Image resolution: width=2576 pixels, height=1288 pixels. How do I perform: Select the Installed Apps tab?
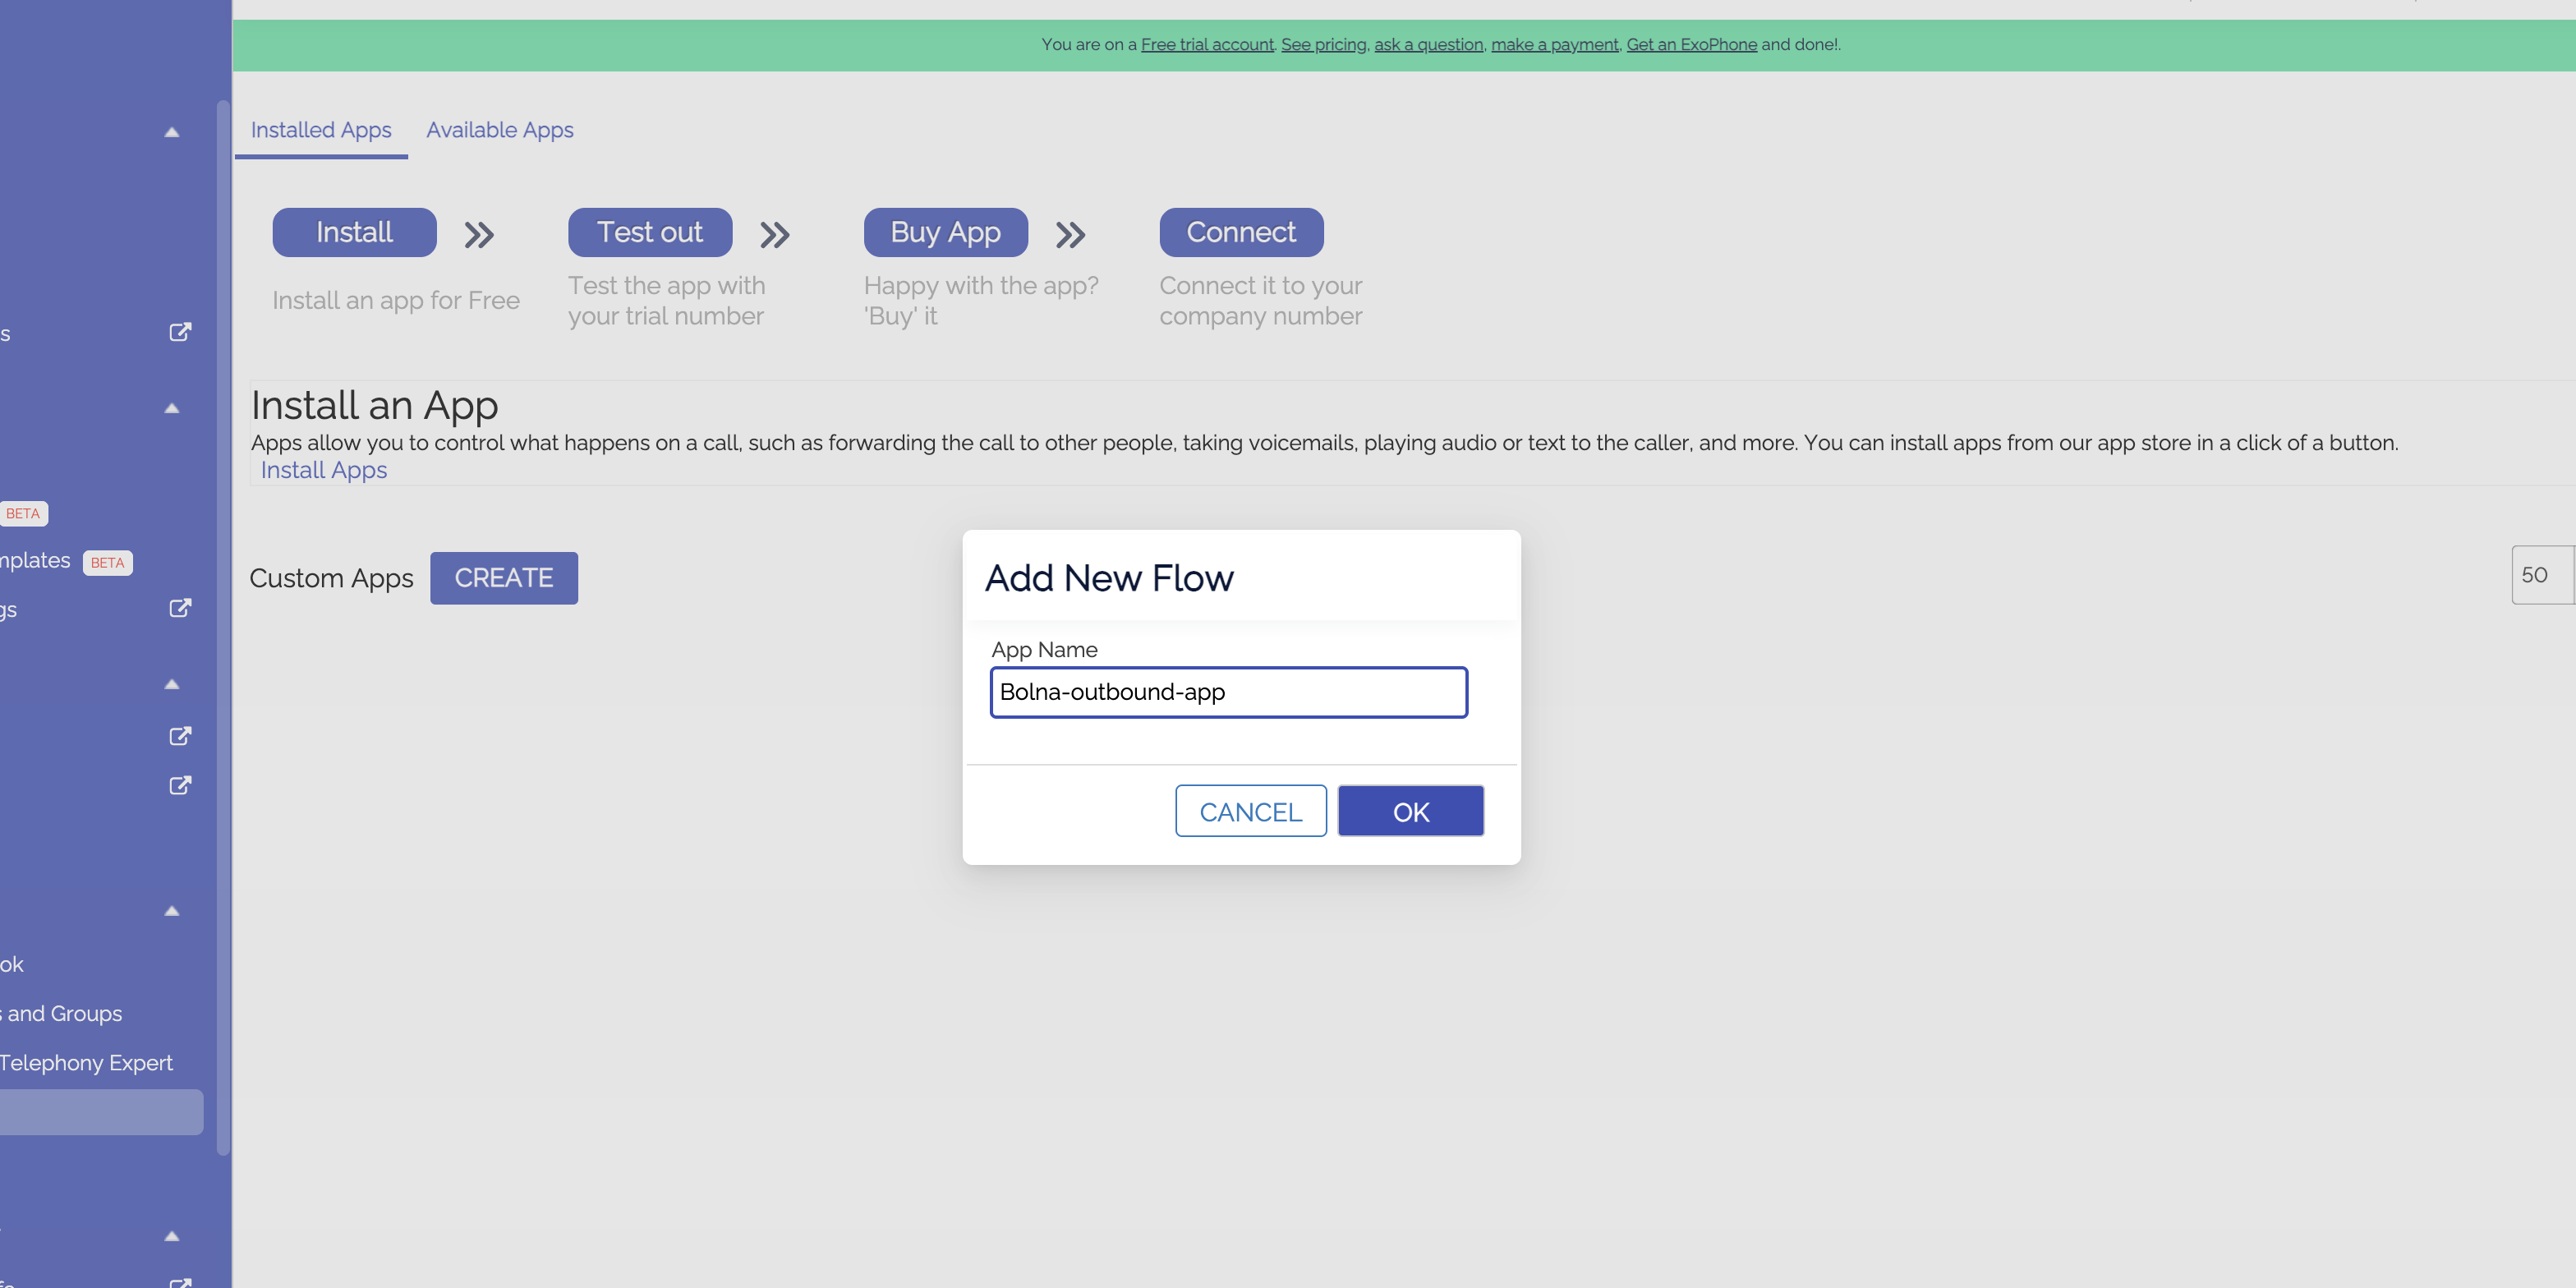pos(321,130)
